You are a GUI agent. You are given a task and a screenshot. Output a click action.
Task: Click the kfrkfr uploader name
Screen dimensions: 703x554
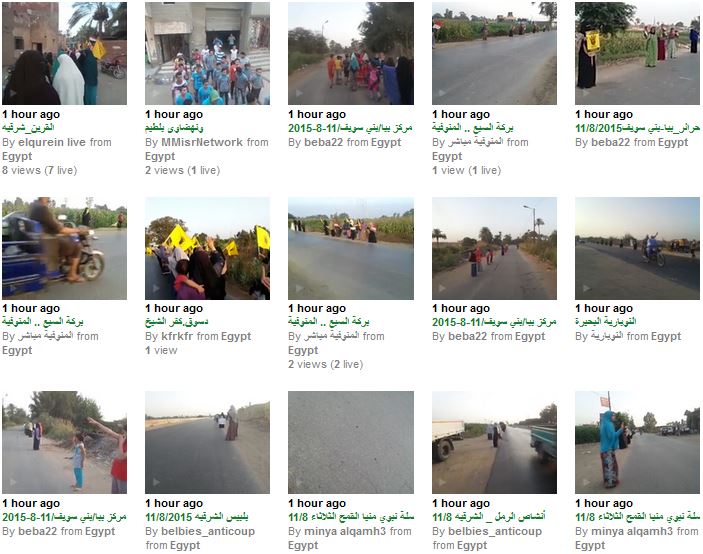tap(178, 336)
